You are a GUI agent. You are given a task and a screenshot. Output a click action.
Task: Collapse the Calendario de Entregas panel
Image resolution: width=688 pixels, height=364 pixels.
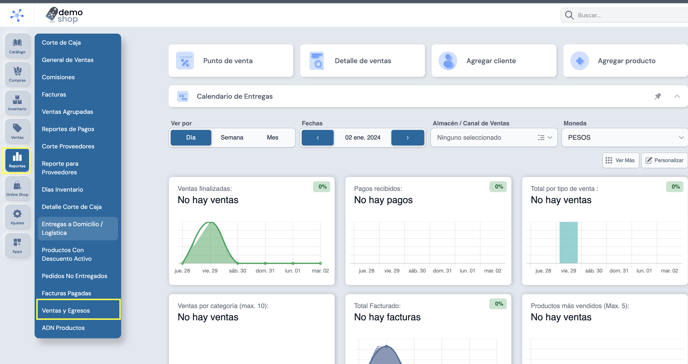pyautogui.click(x=677, y=96)
